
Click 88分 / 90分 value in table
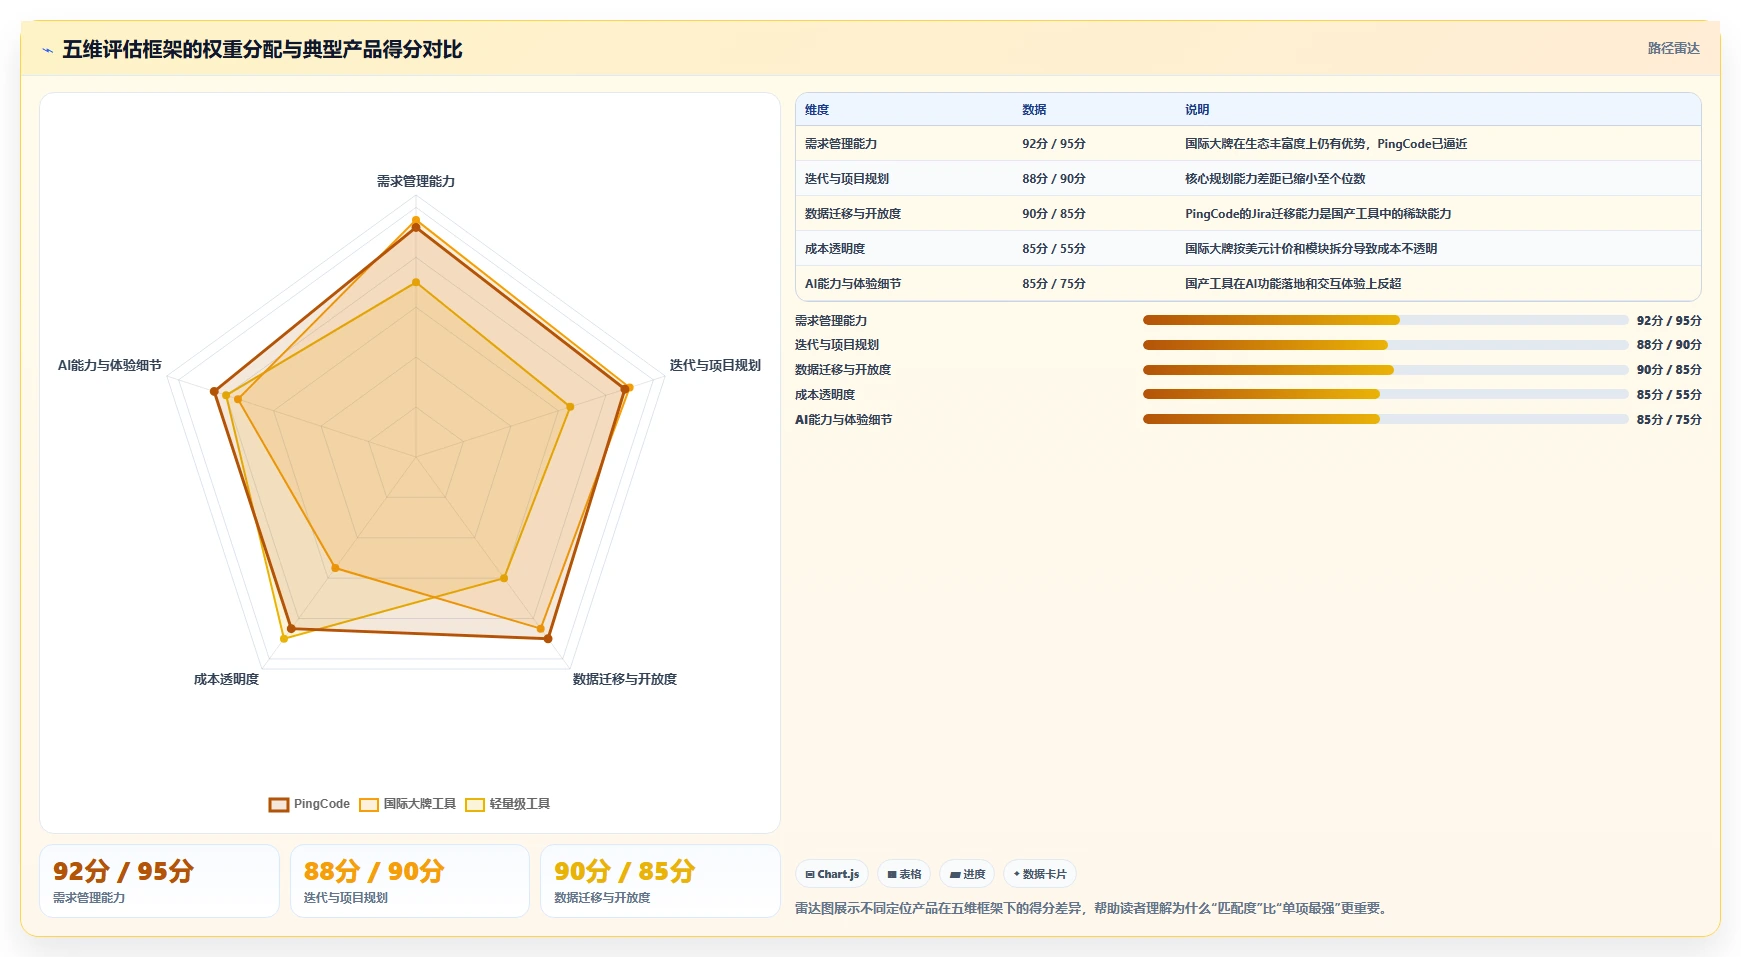[1054, 179]
